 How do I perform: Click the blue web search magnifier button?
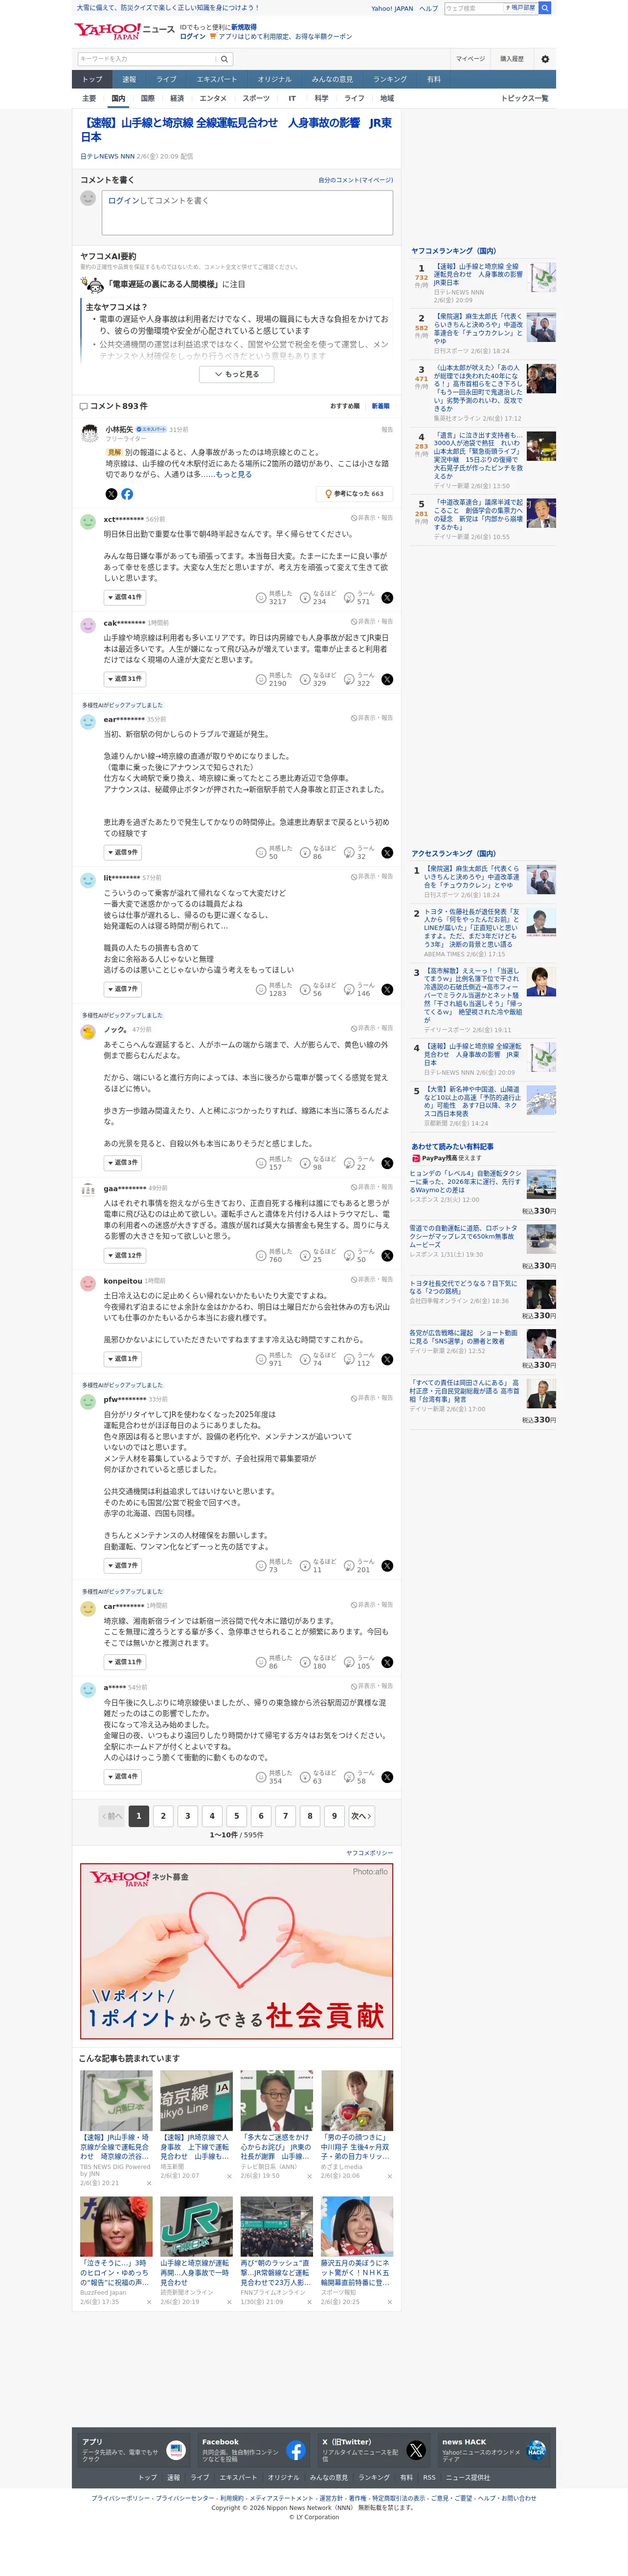[x=545, y=7]
